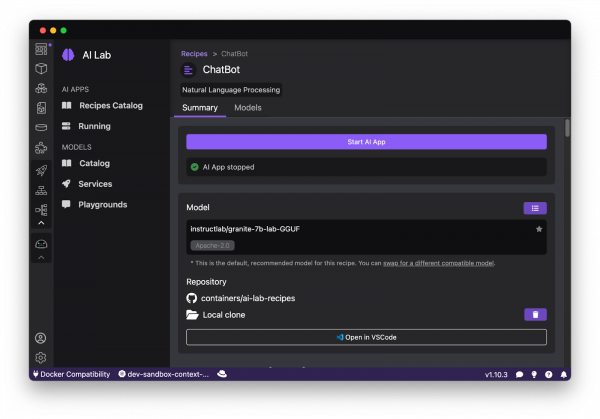Open the Accounts icon at sidebar bottom
The width and height of the screenshot is (600, 419).
pos(41,338)
